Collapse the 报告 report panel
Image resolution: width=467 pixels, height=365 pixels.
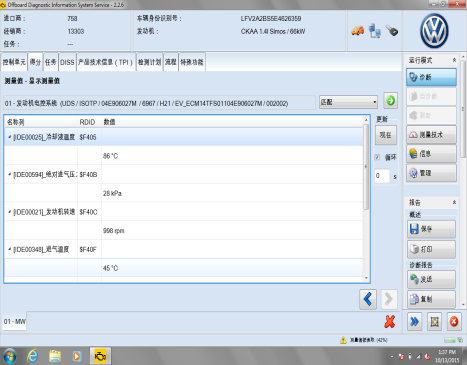click(454, 202)
